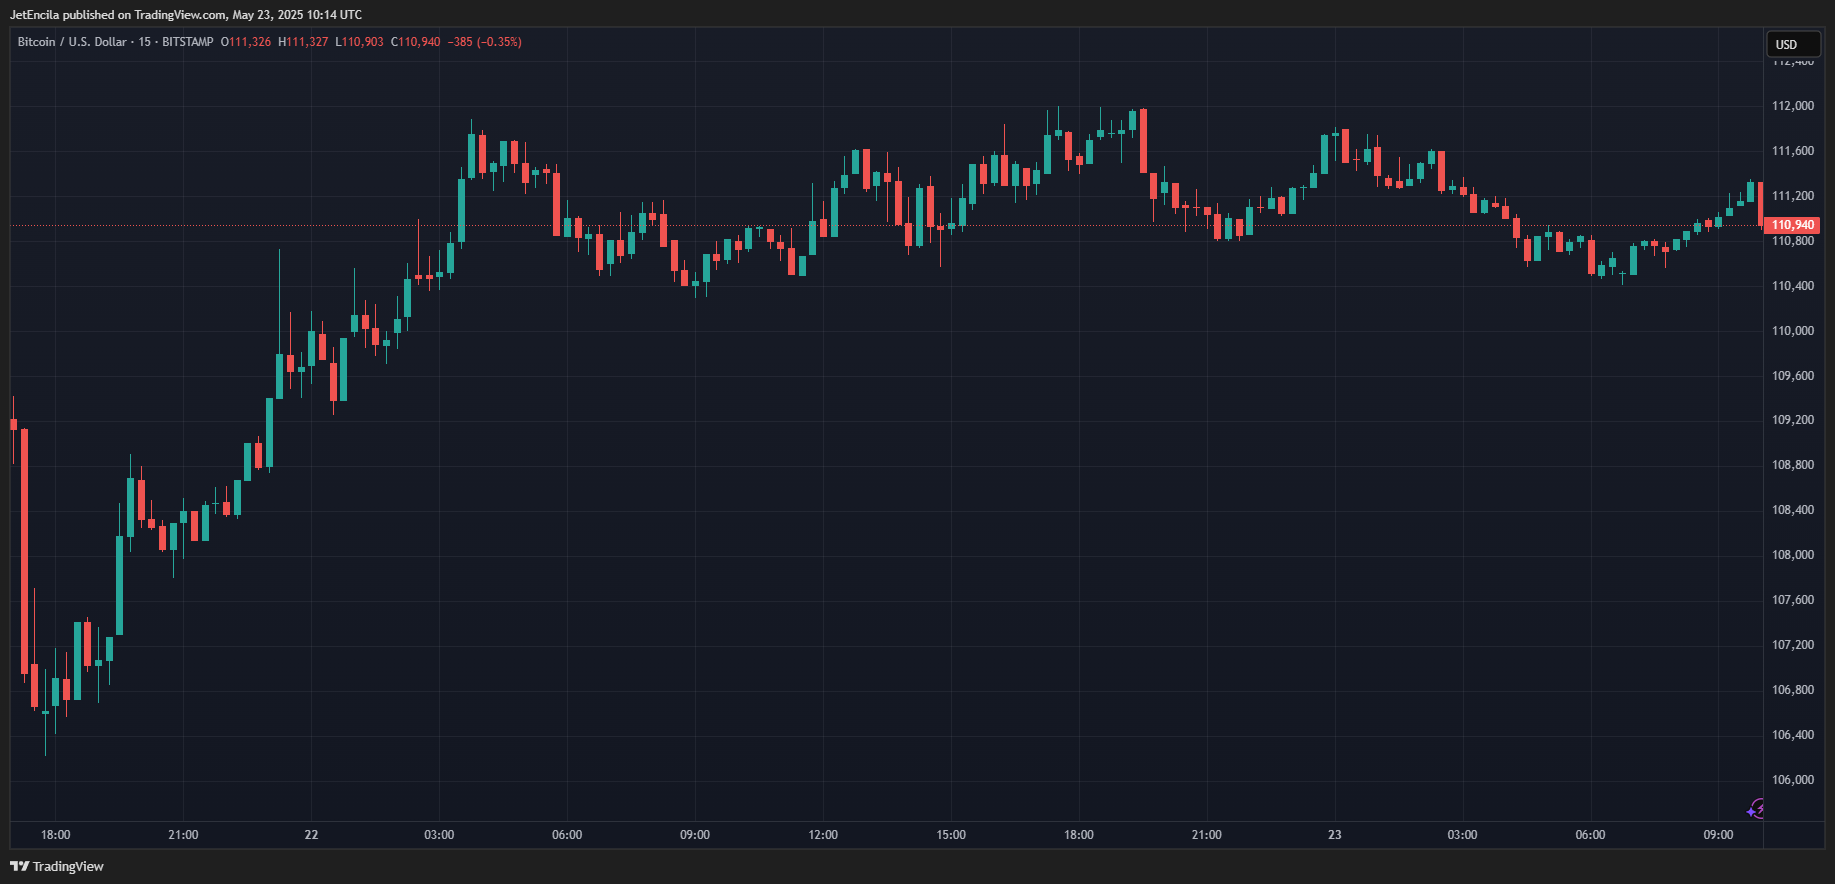Click the first 18:00 time axis label
Image resolution: width=1835 pixels, height=884 pixels.
[x=56, y=835]
